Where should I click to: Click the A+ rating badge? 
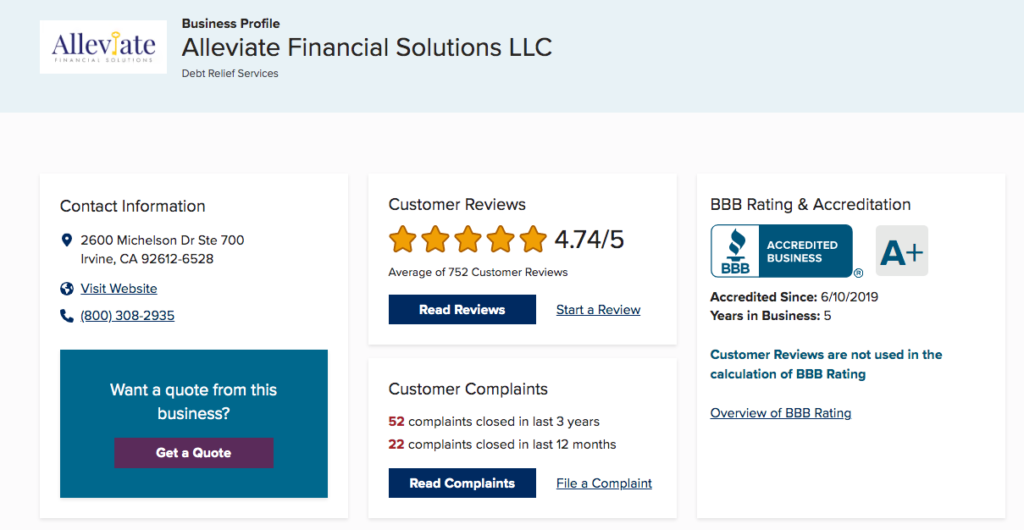pyautogui.click(x=902, y=251)
